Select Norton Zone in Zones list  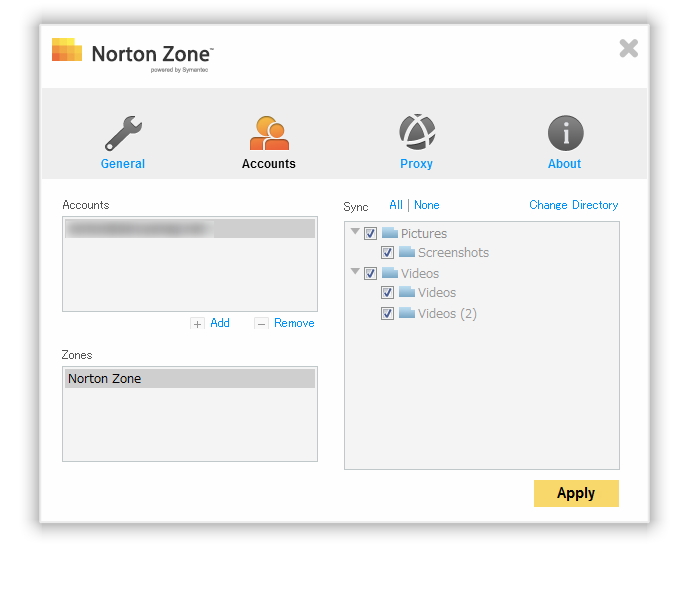tap(190, 379)
